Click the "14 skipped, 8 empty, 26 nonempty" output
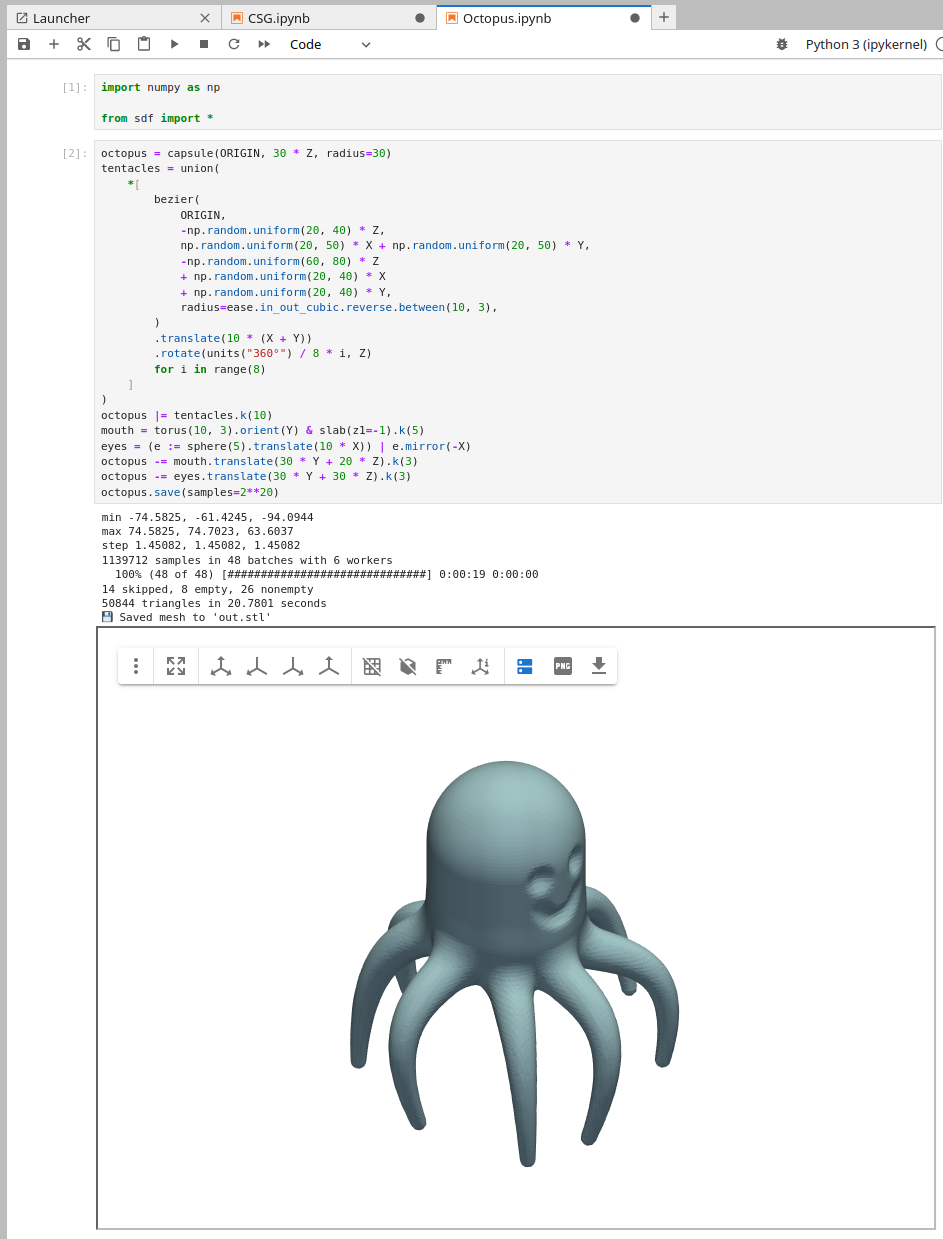This screenshot has width=943, height=1239. [207, 589]
